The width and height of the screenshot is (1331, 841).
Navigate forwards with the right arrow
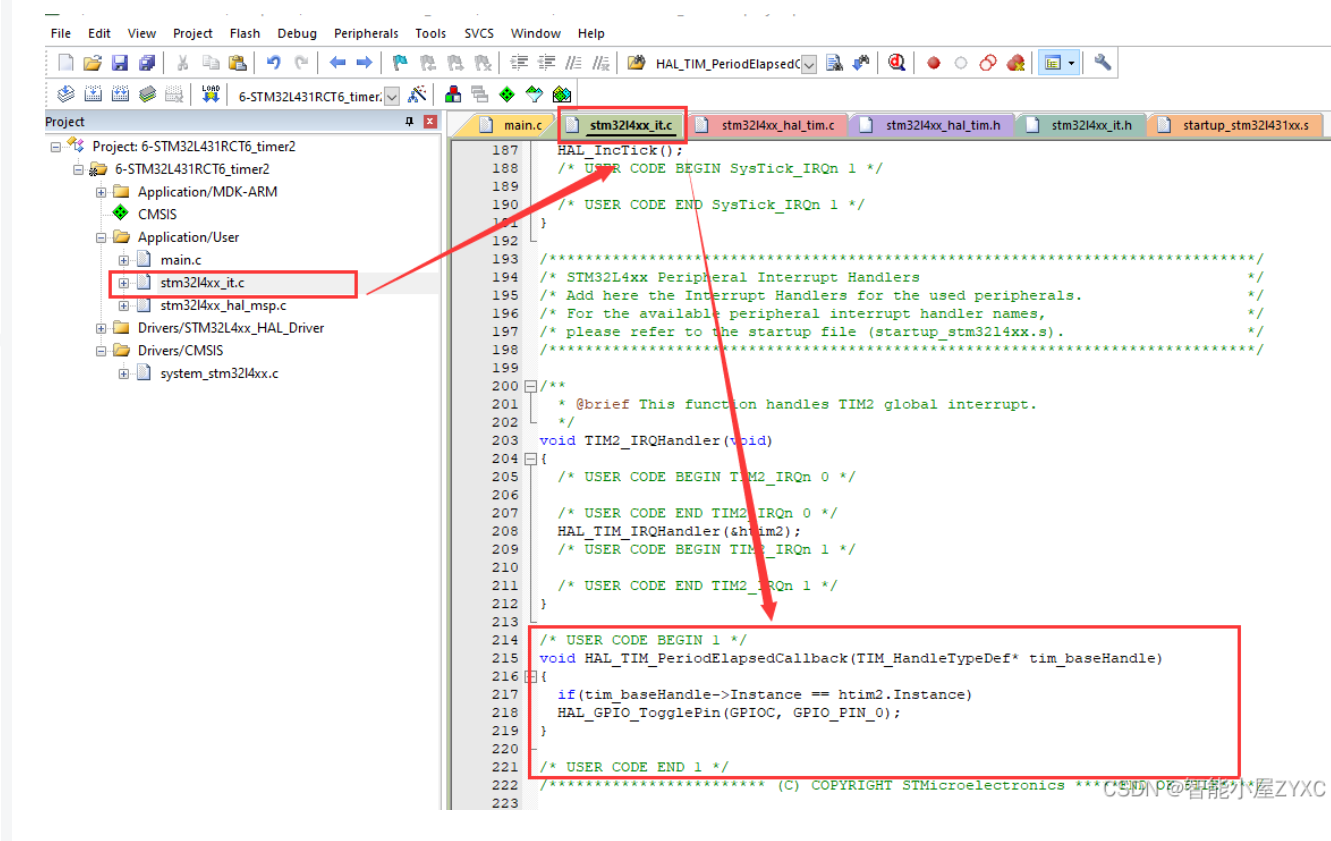click(x=364, y=63)
